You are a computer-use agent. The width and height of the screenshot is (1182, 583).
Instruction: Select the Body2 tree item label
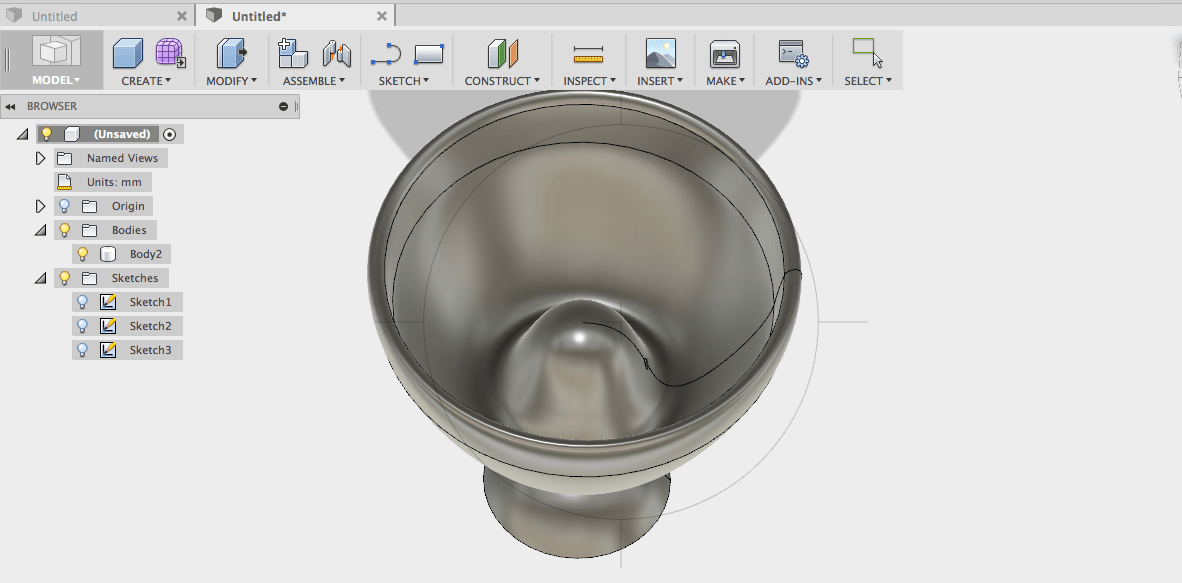[x=145, y=254]
